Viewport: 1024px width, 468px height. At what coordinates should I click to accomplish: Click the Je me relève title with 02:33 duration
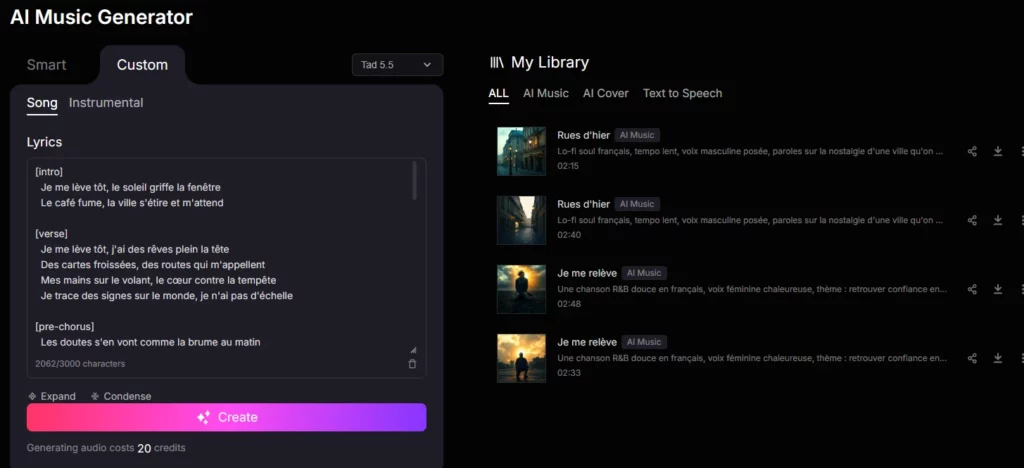[586, 342]
